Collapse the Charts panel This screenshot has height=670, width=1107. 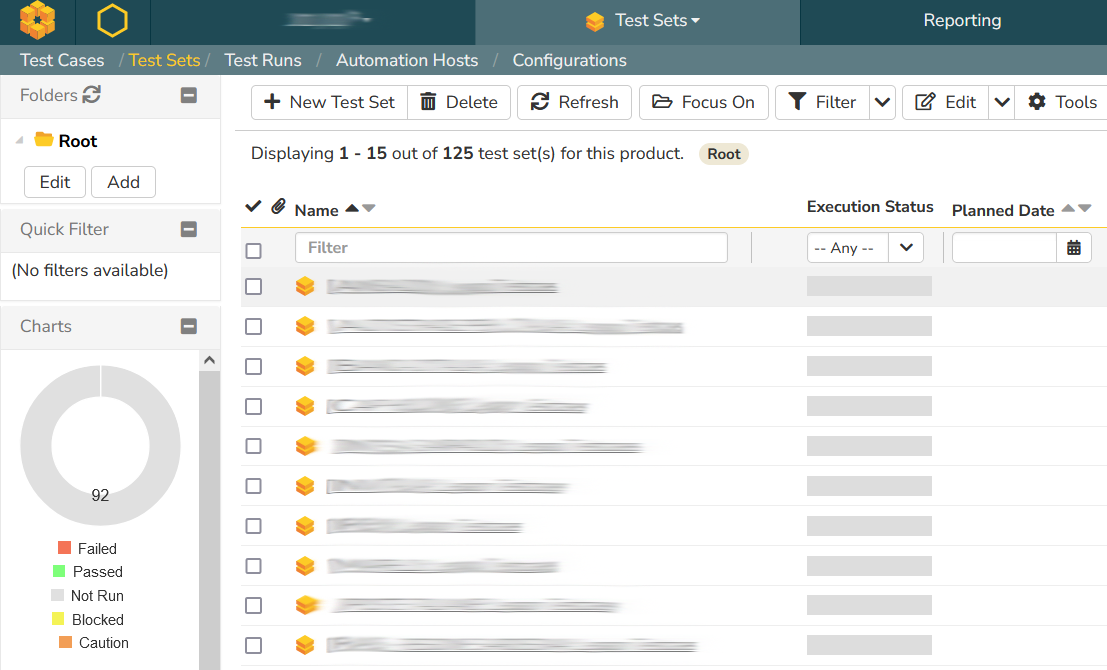(x=189, y=326)
